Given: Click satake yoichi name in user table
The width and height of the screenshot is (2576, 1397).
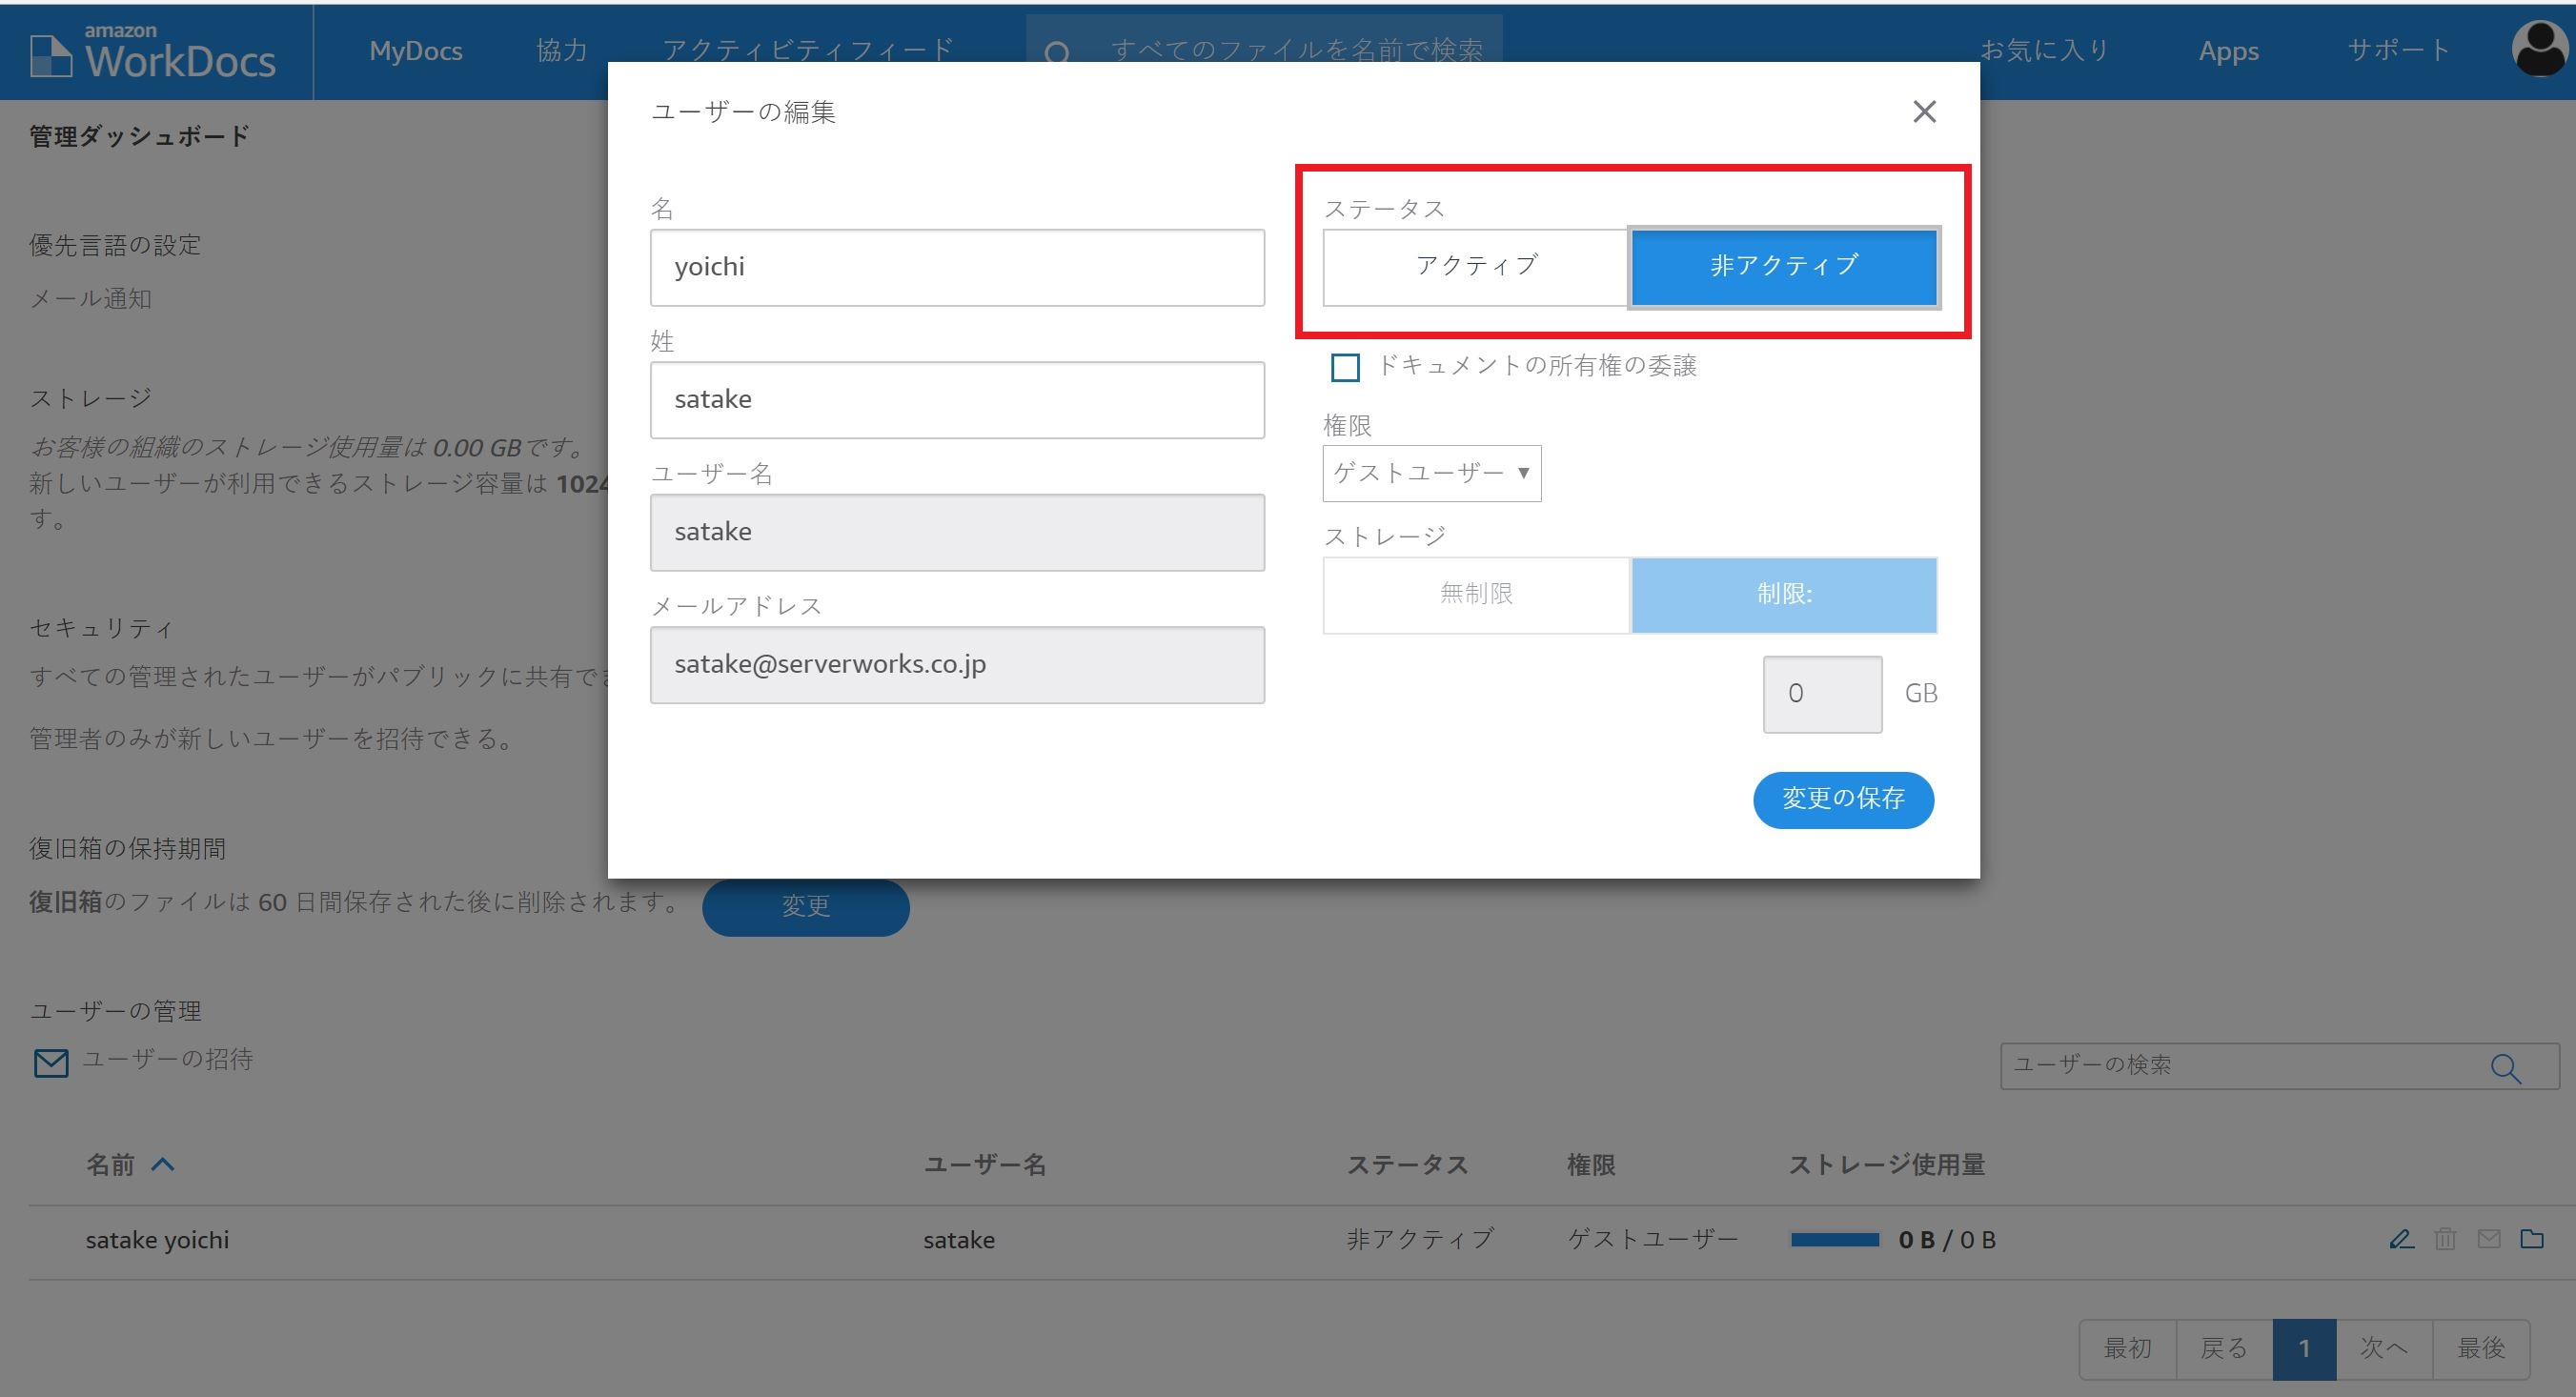Looking at the screenshot, I should [x=157, y=1240].
